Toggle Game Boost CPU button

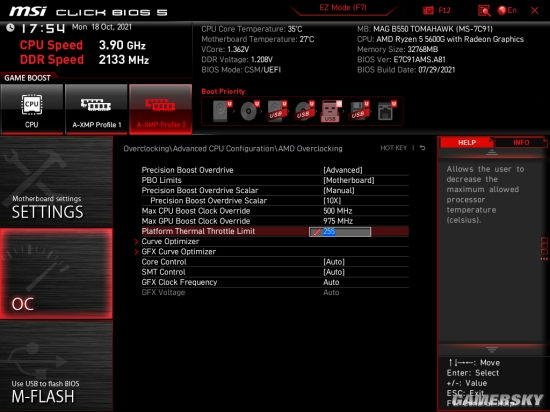[32, 109]
